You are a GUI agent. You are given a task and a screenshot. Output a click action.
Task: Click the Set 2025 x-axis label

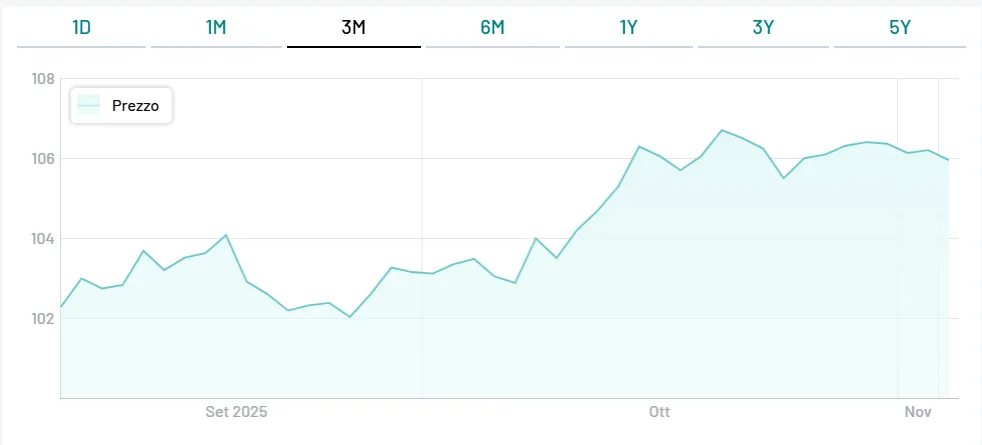click(236, 412)
